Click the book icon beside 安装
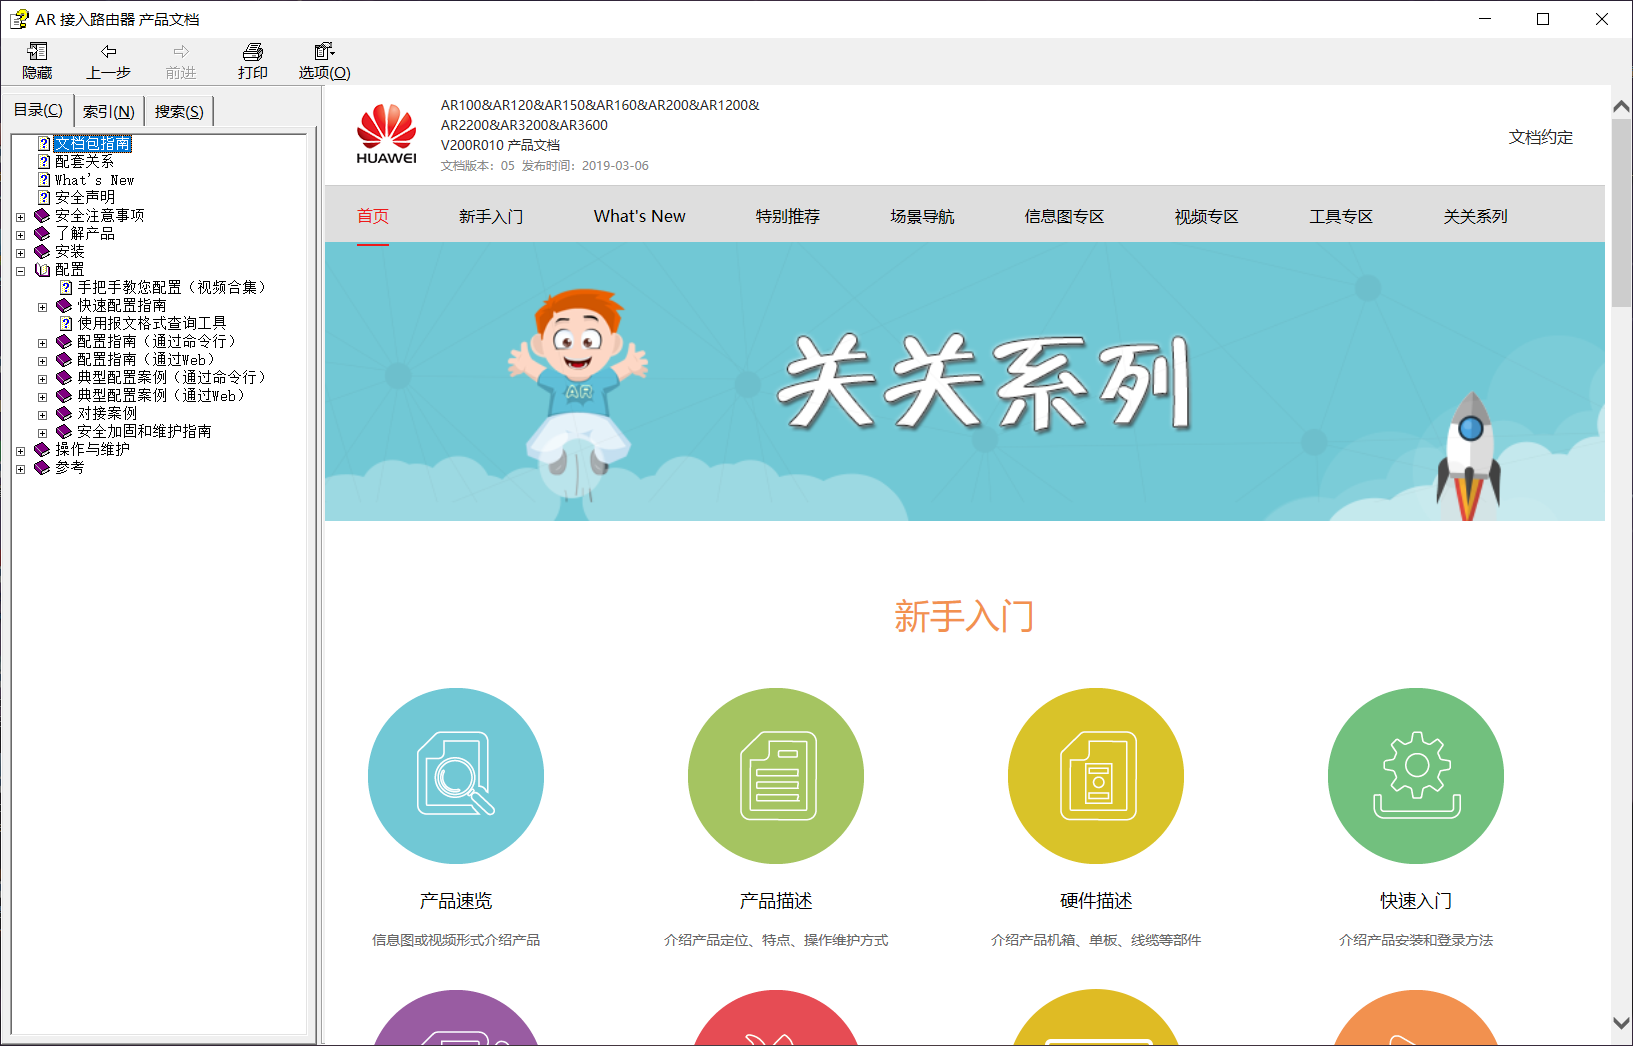Image resolution: width=1633 pixels, height=1046 pixels. 42,252
